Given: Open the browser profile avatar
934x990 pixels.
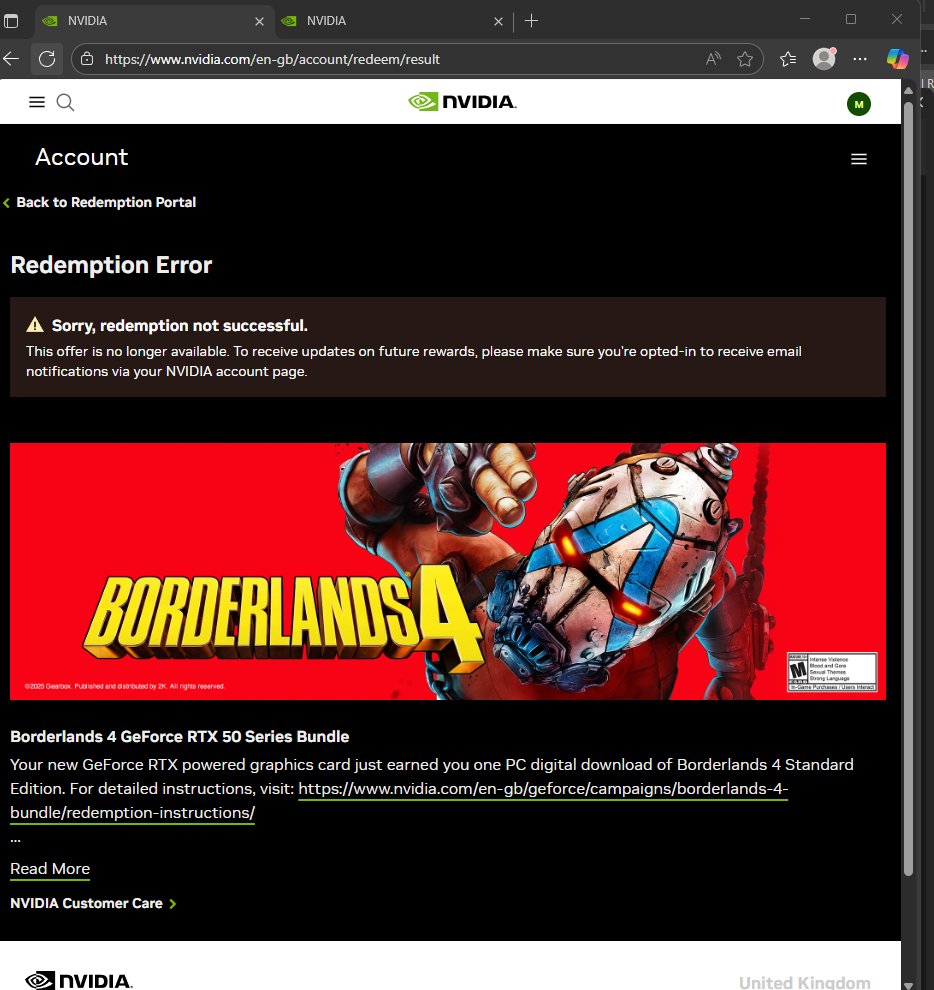Looking at the screenshot, I should (x=824, y=59).
